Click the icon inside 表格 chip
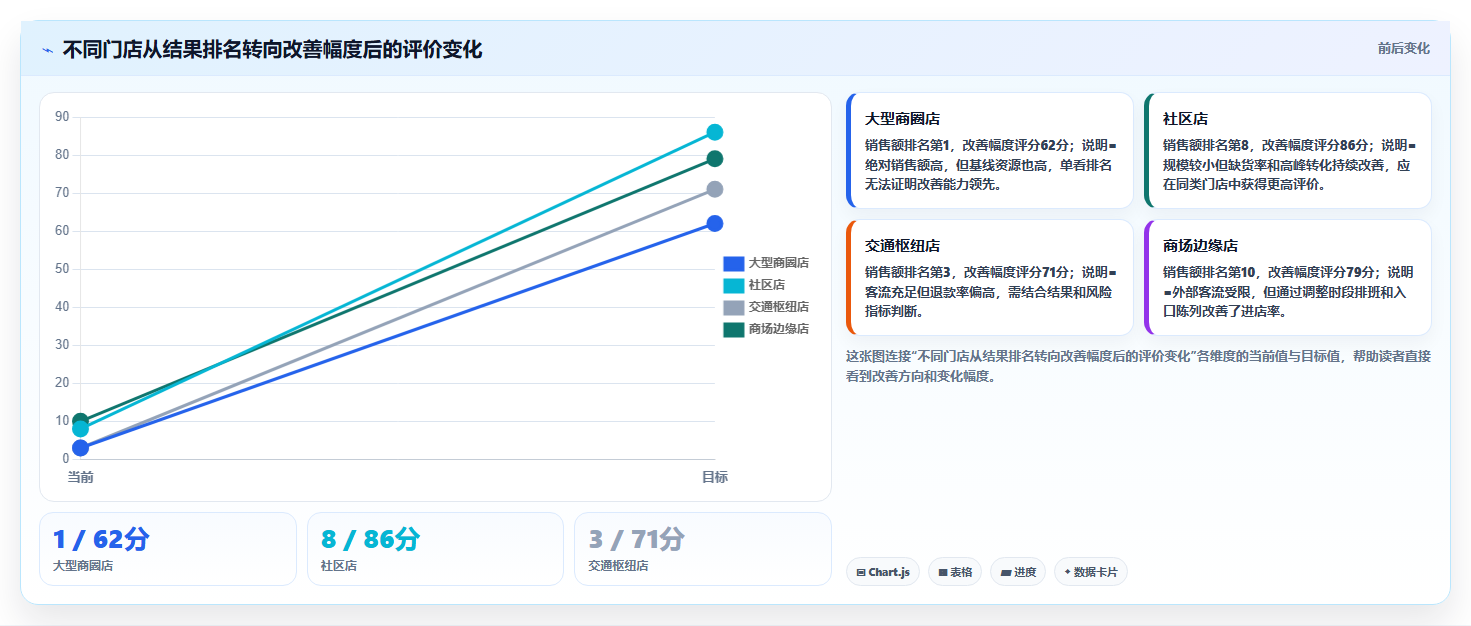 point(943,573)
